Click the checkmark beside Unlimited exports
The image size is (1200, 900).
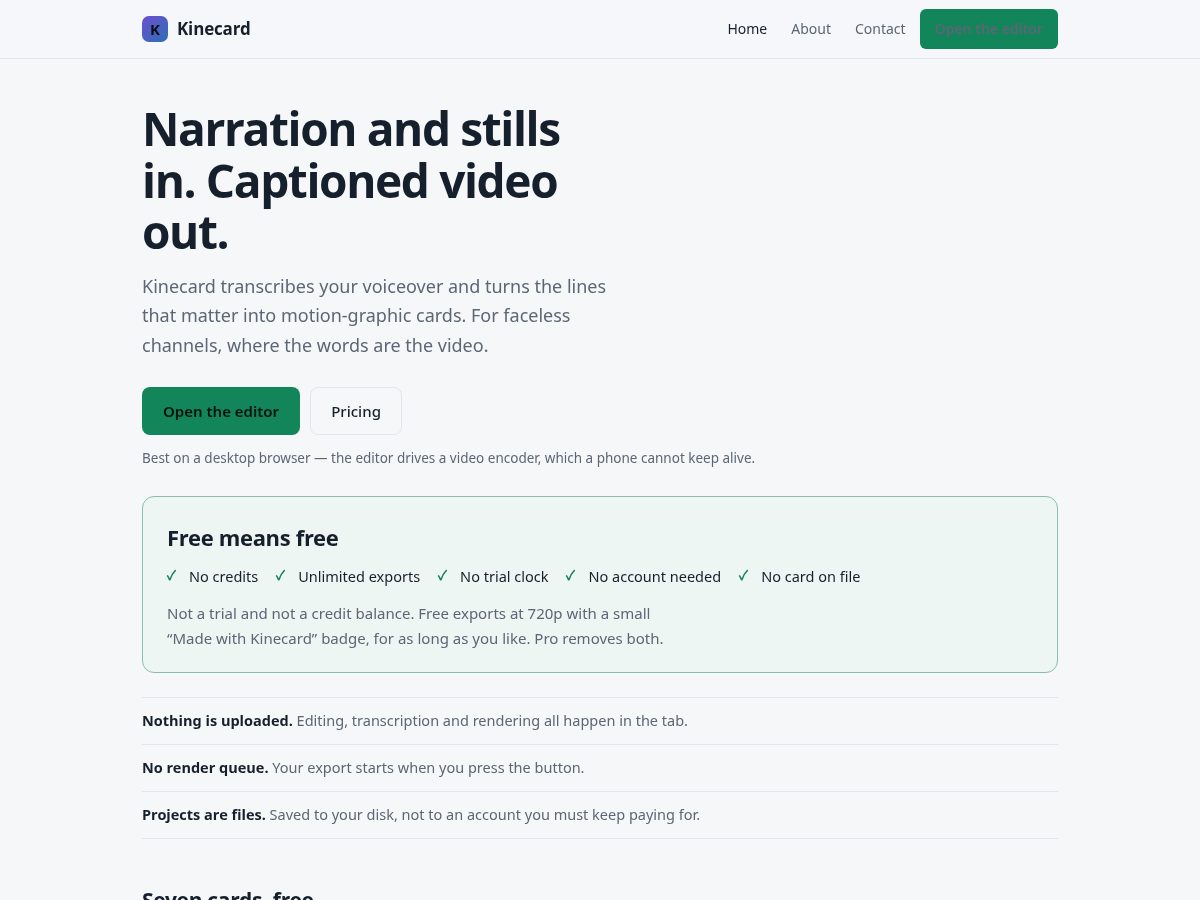(280, 576)
